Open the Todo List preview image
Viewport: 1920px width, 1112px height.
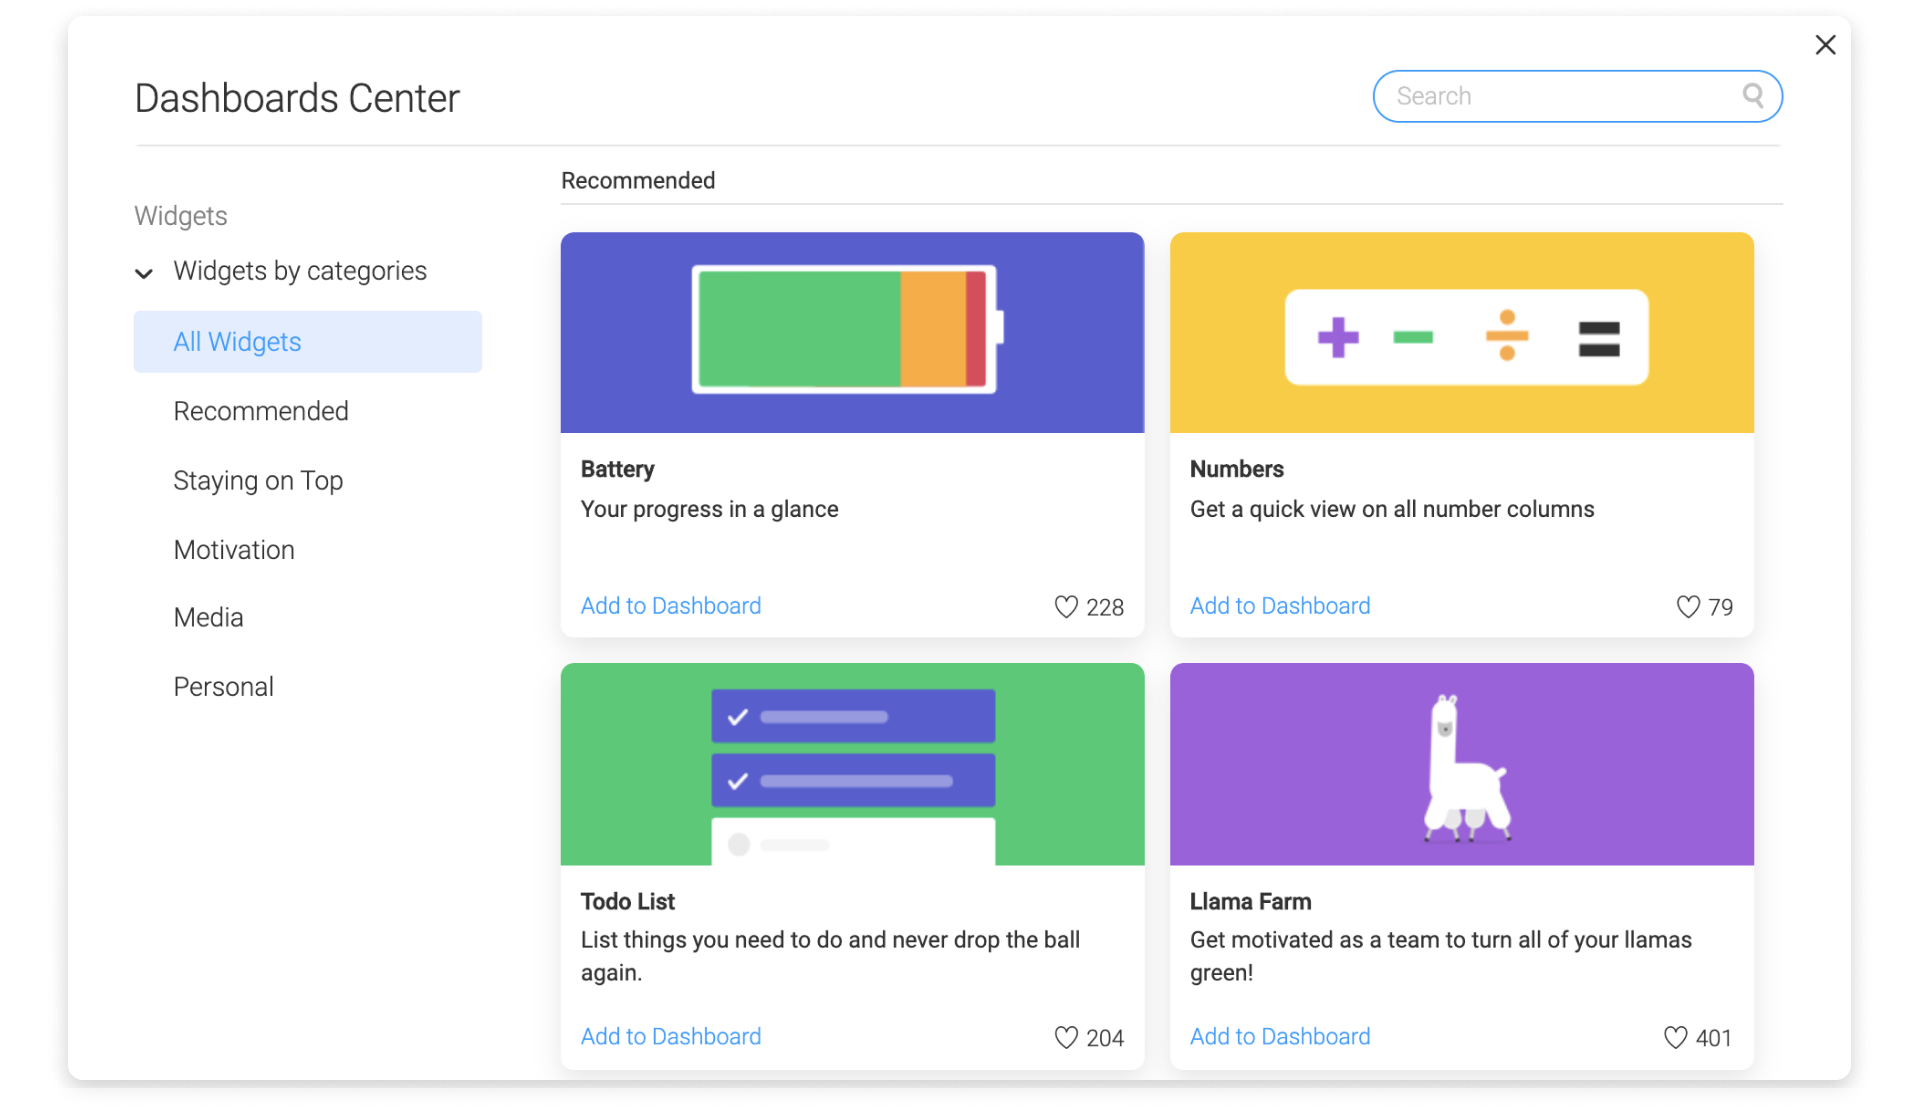tap(852, 764)
